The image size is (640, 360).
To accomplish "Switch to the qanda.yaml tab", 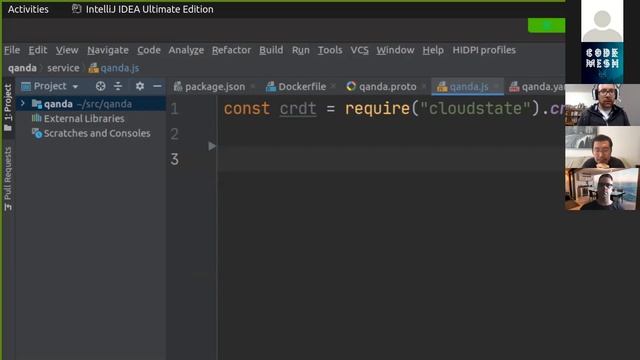I will (537, 87).
